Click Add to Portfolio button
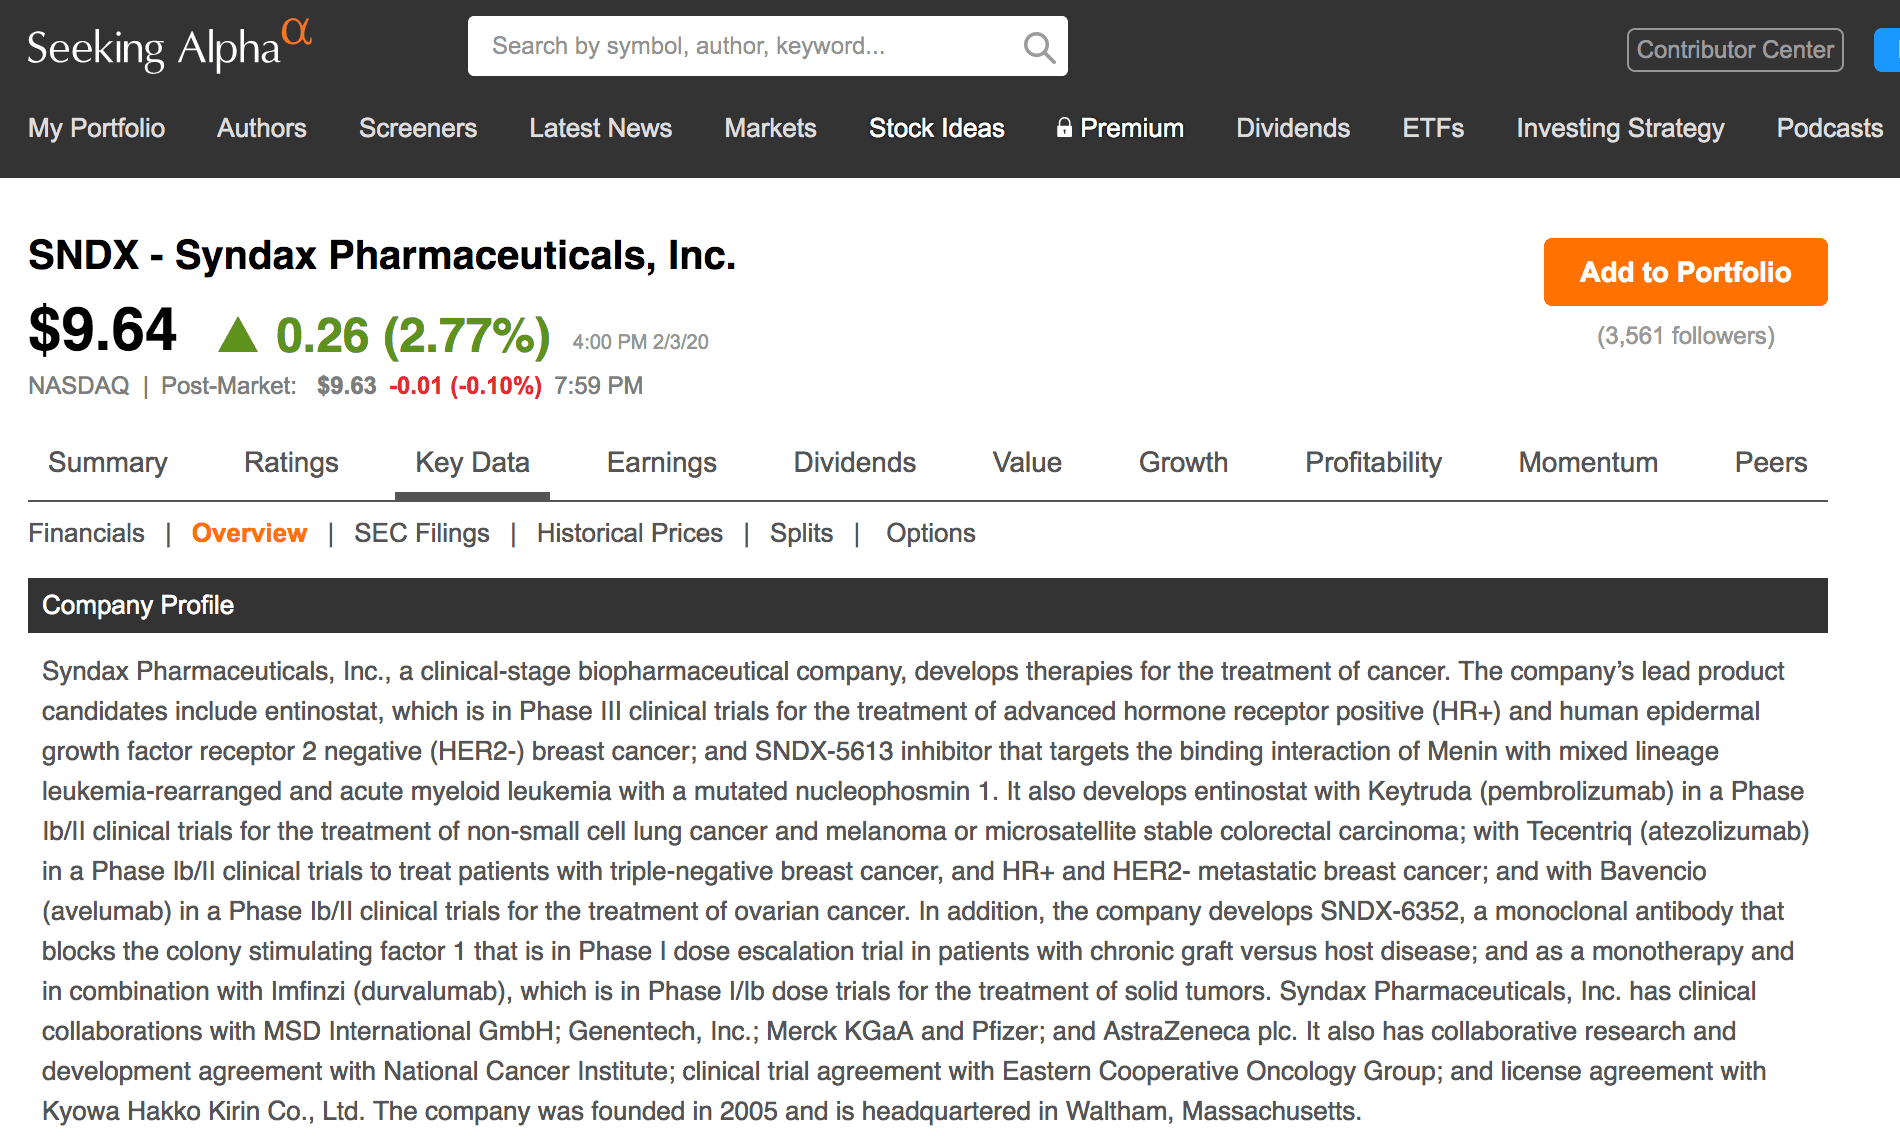This screenshot has height=1136, width=1900. click(x=1685, y=272)
